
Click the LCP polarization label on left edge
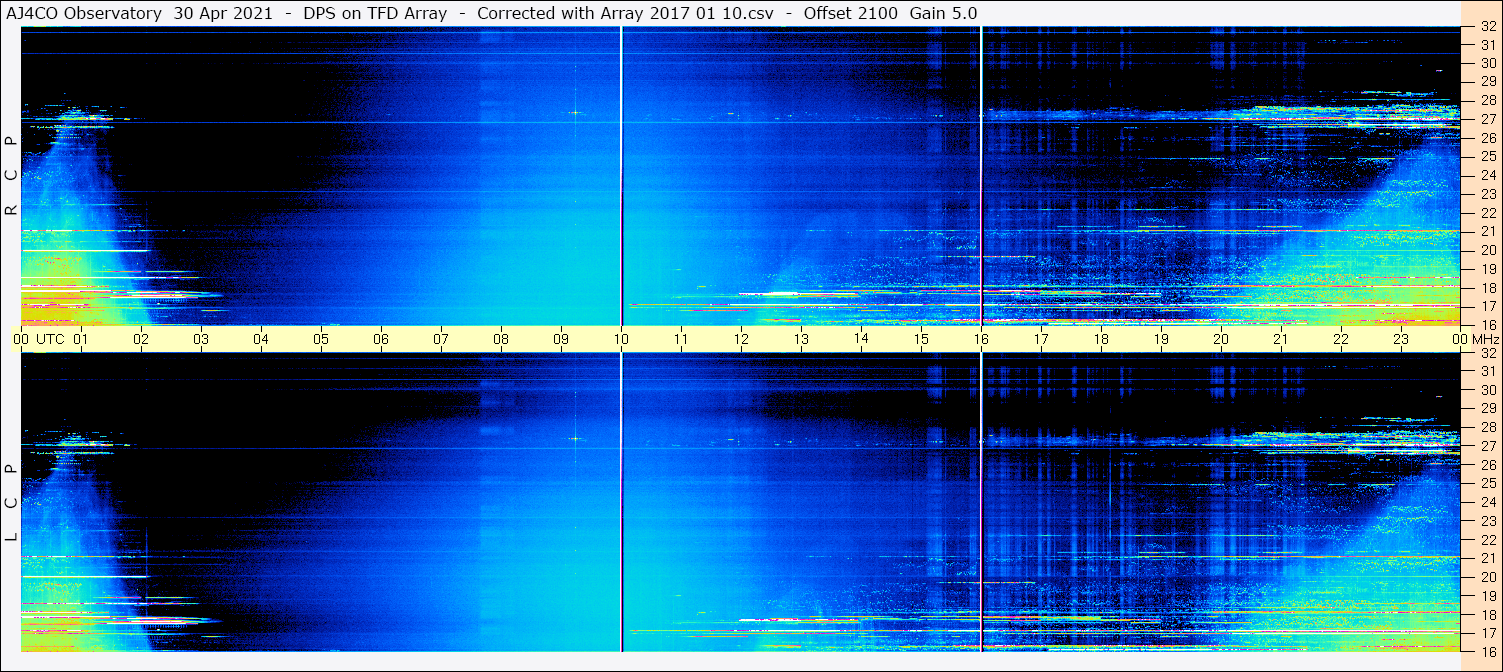[x=12, y=502]
